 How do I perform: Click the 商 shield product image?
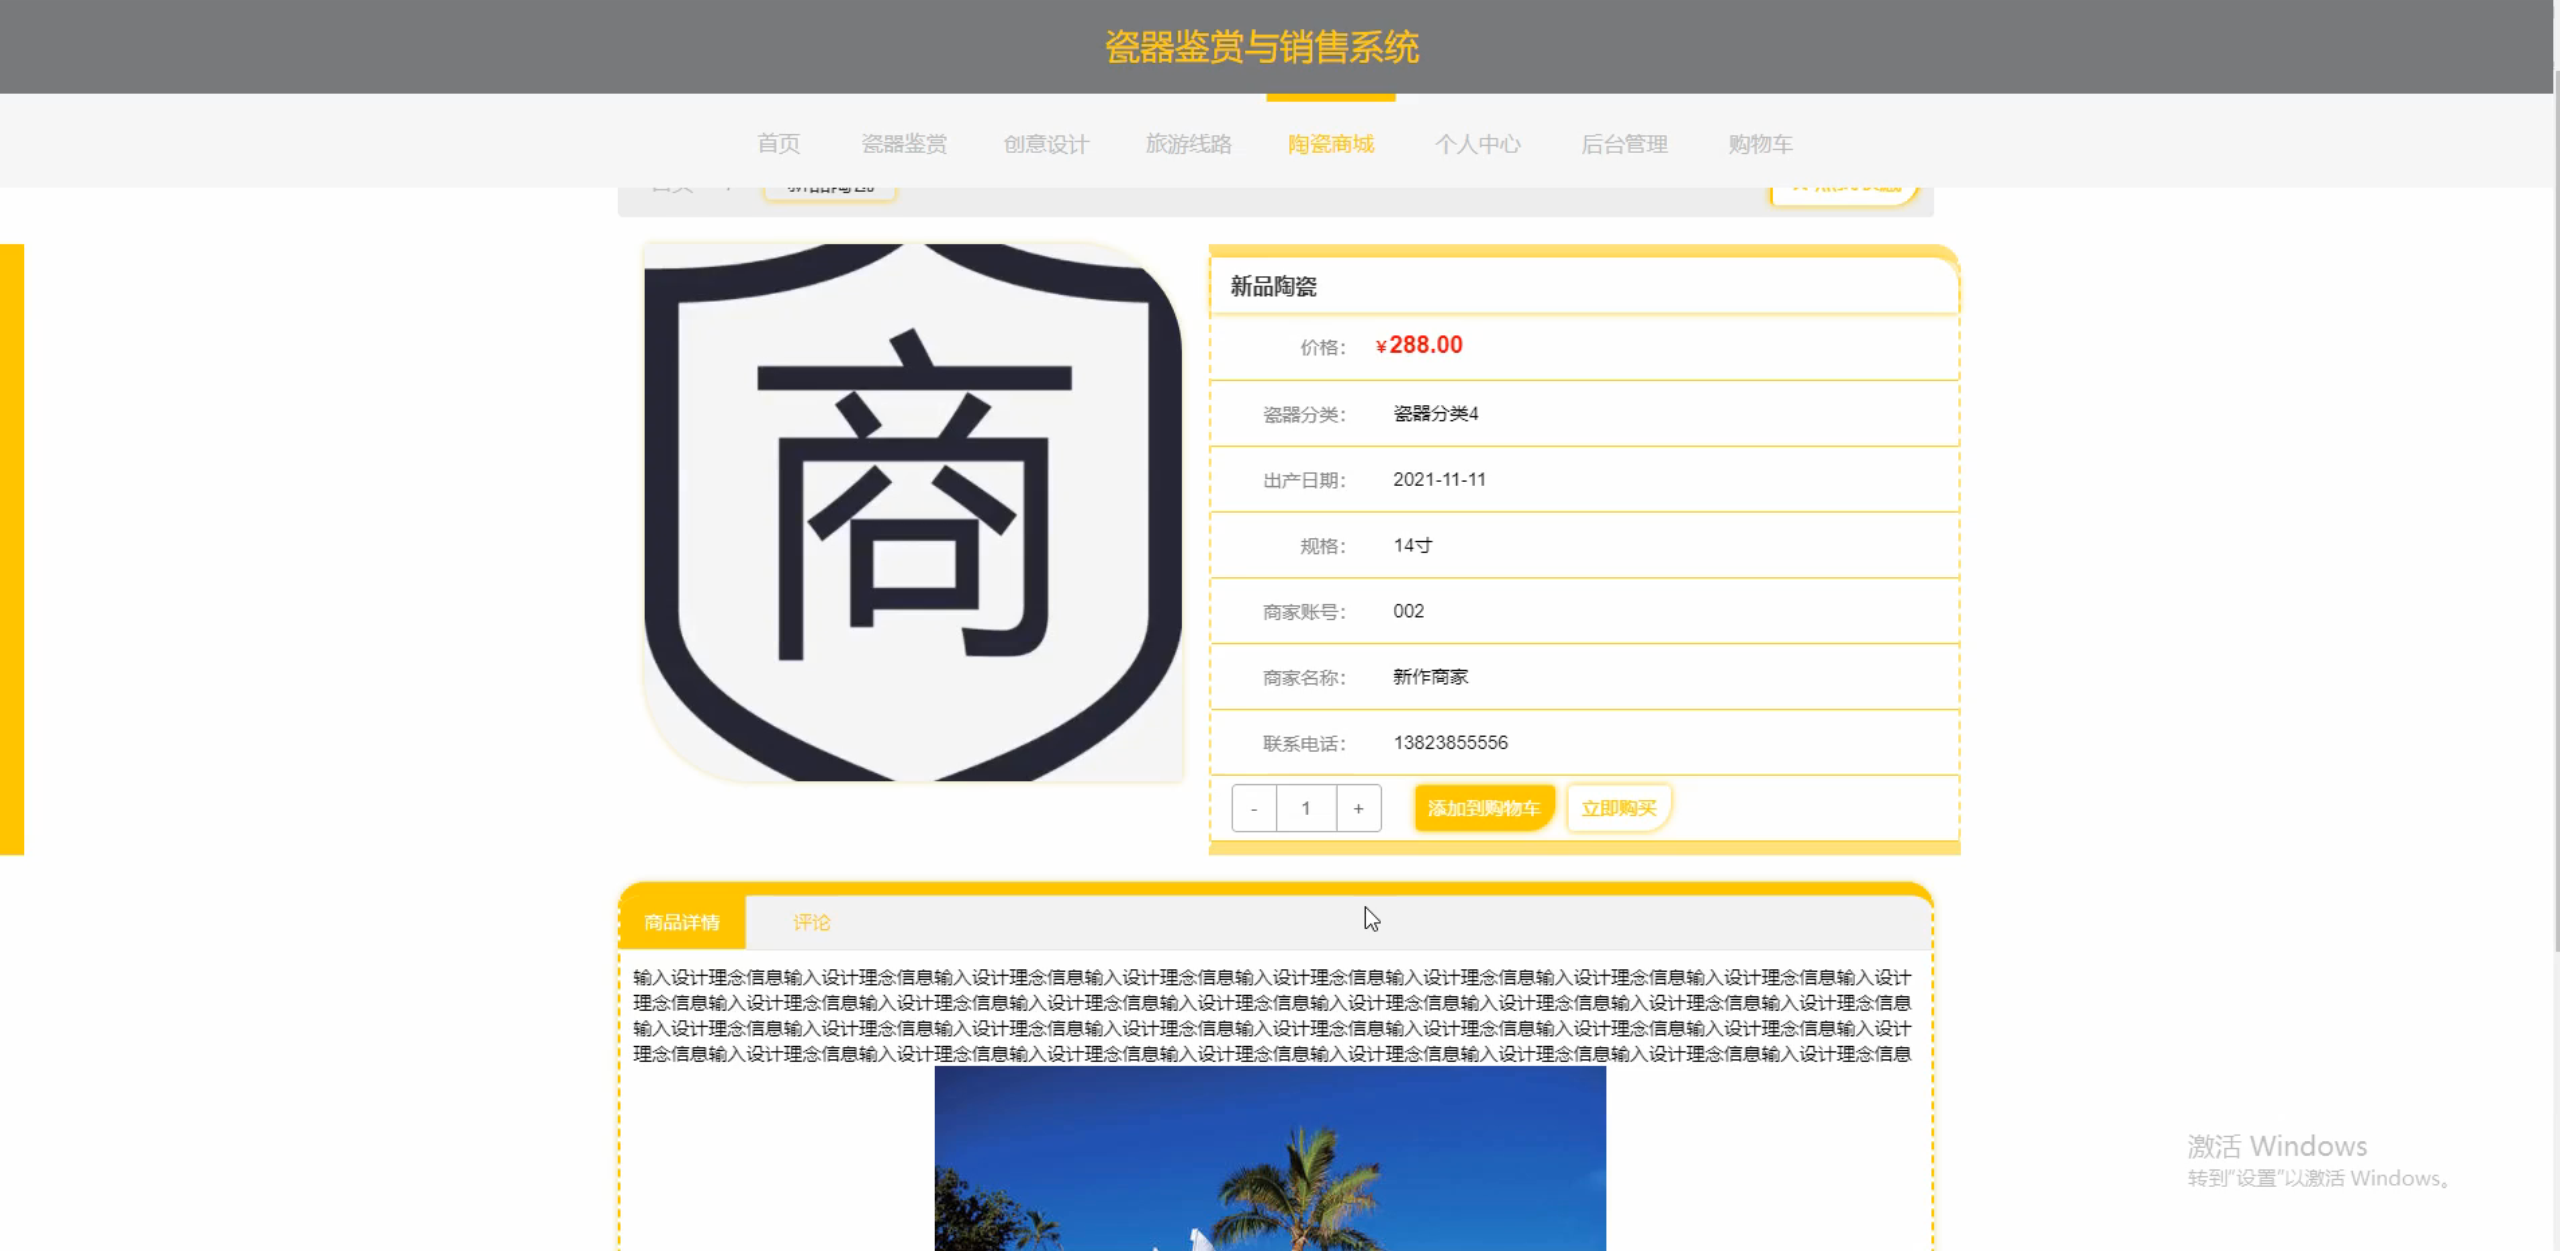tap(912, 512)
